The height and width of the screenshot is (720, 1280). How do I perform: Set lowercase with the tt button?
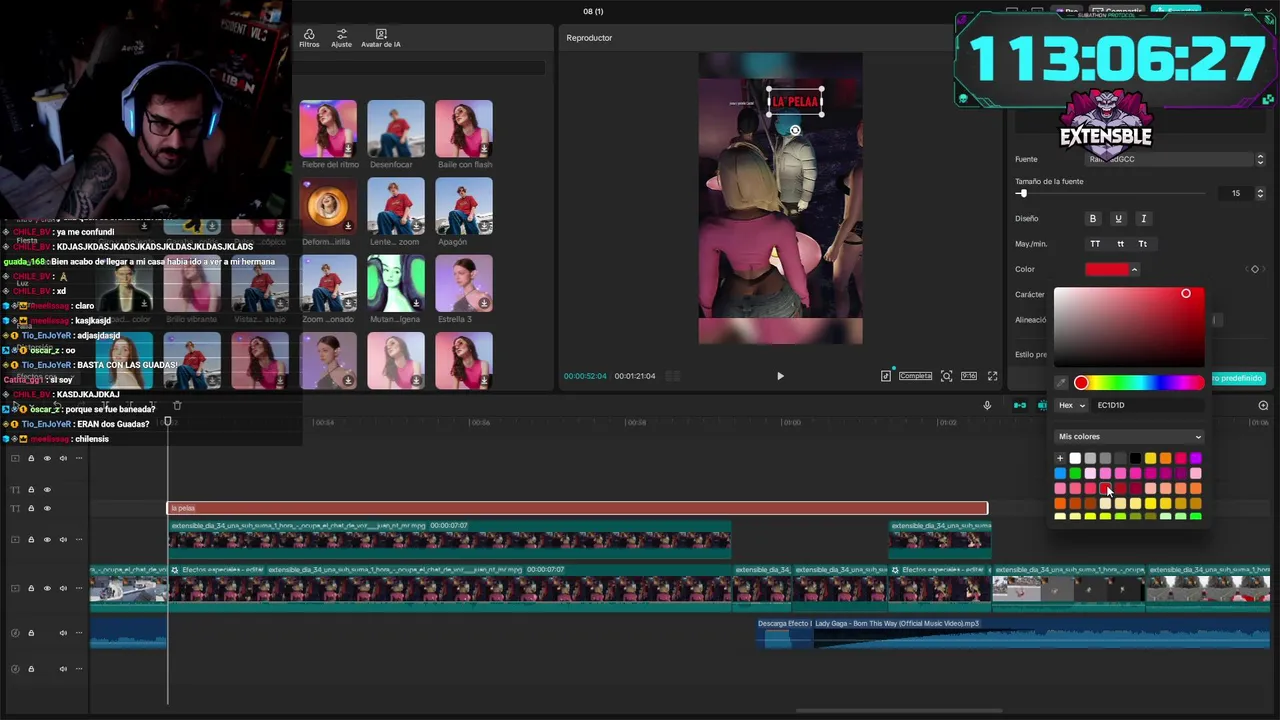1120,244
